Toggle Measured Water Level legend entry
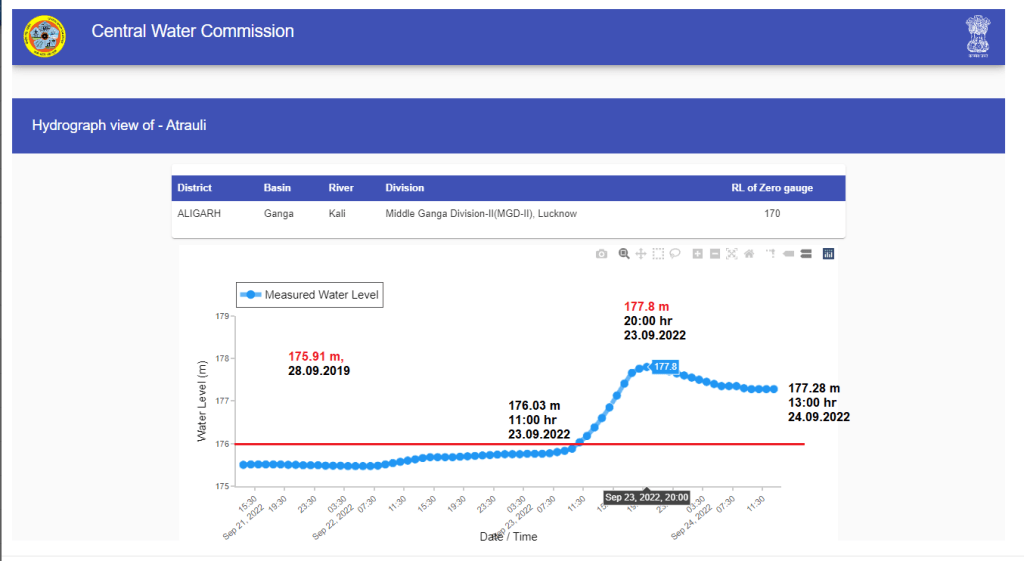1024x561 pixels. coord(310,295)
